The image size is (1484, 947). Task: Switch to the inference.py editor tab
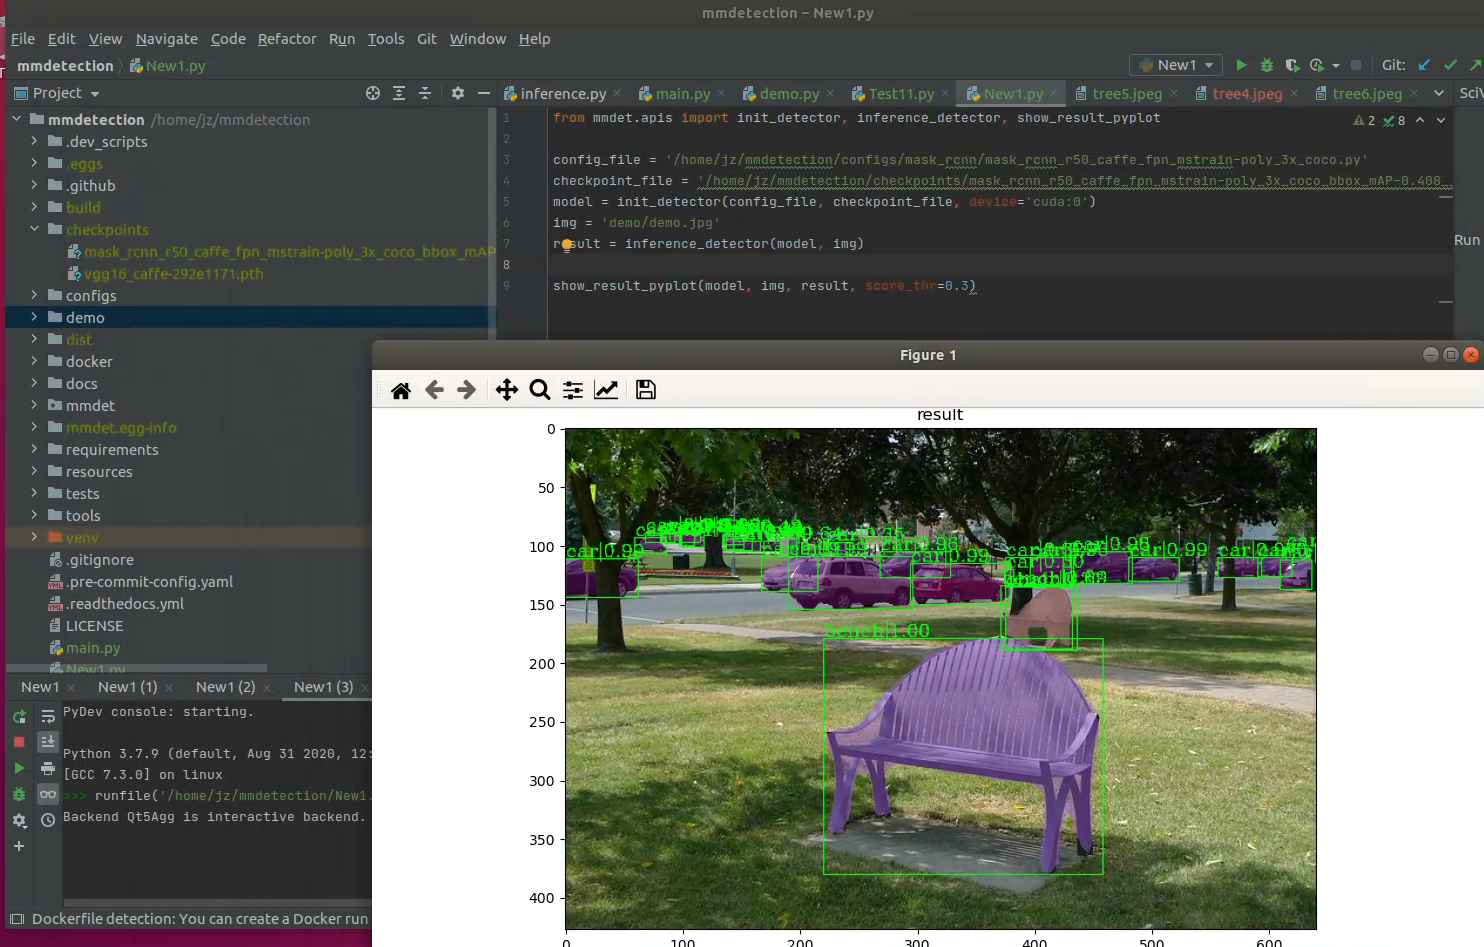[562, 94]
